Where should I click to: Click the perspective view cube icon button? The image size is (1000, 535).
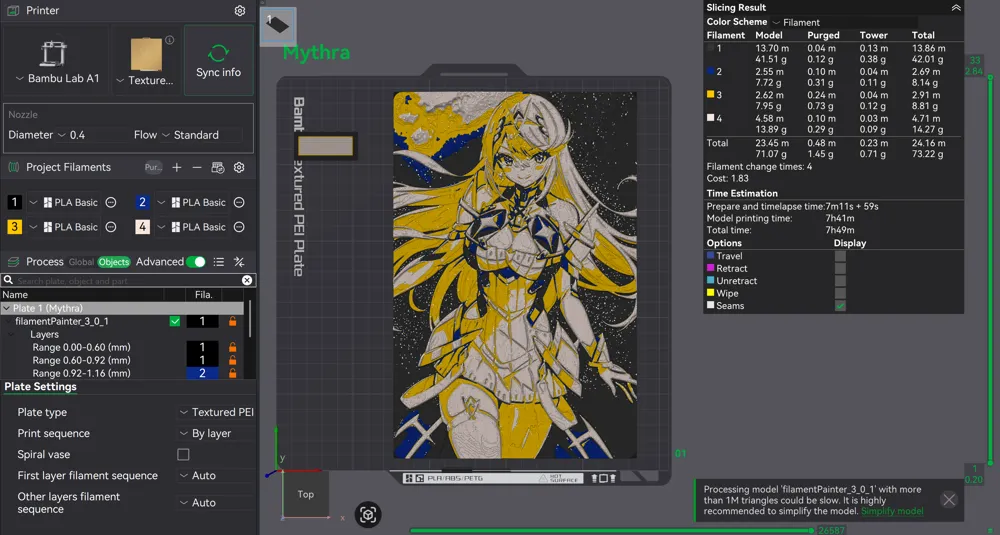coord(368,514)
